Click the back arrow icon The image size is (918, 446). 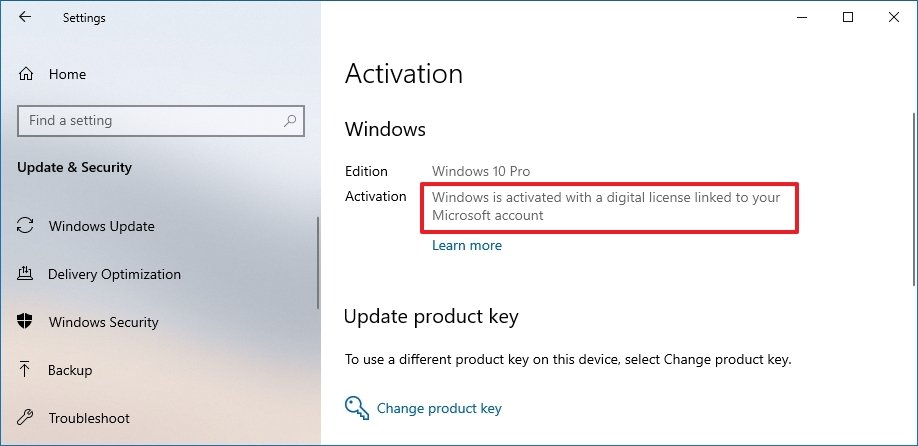point(25,17)
